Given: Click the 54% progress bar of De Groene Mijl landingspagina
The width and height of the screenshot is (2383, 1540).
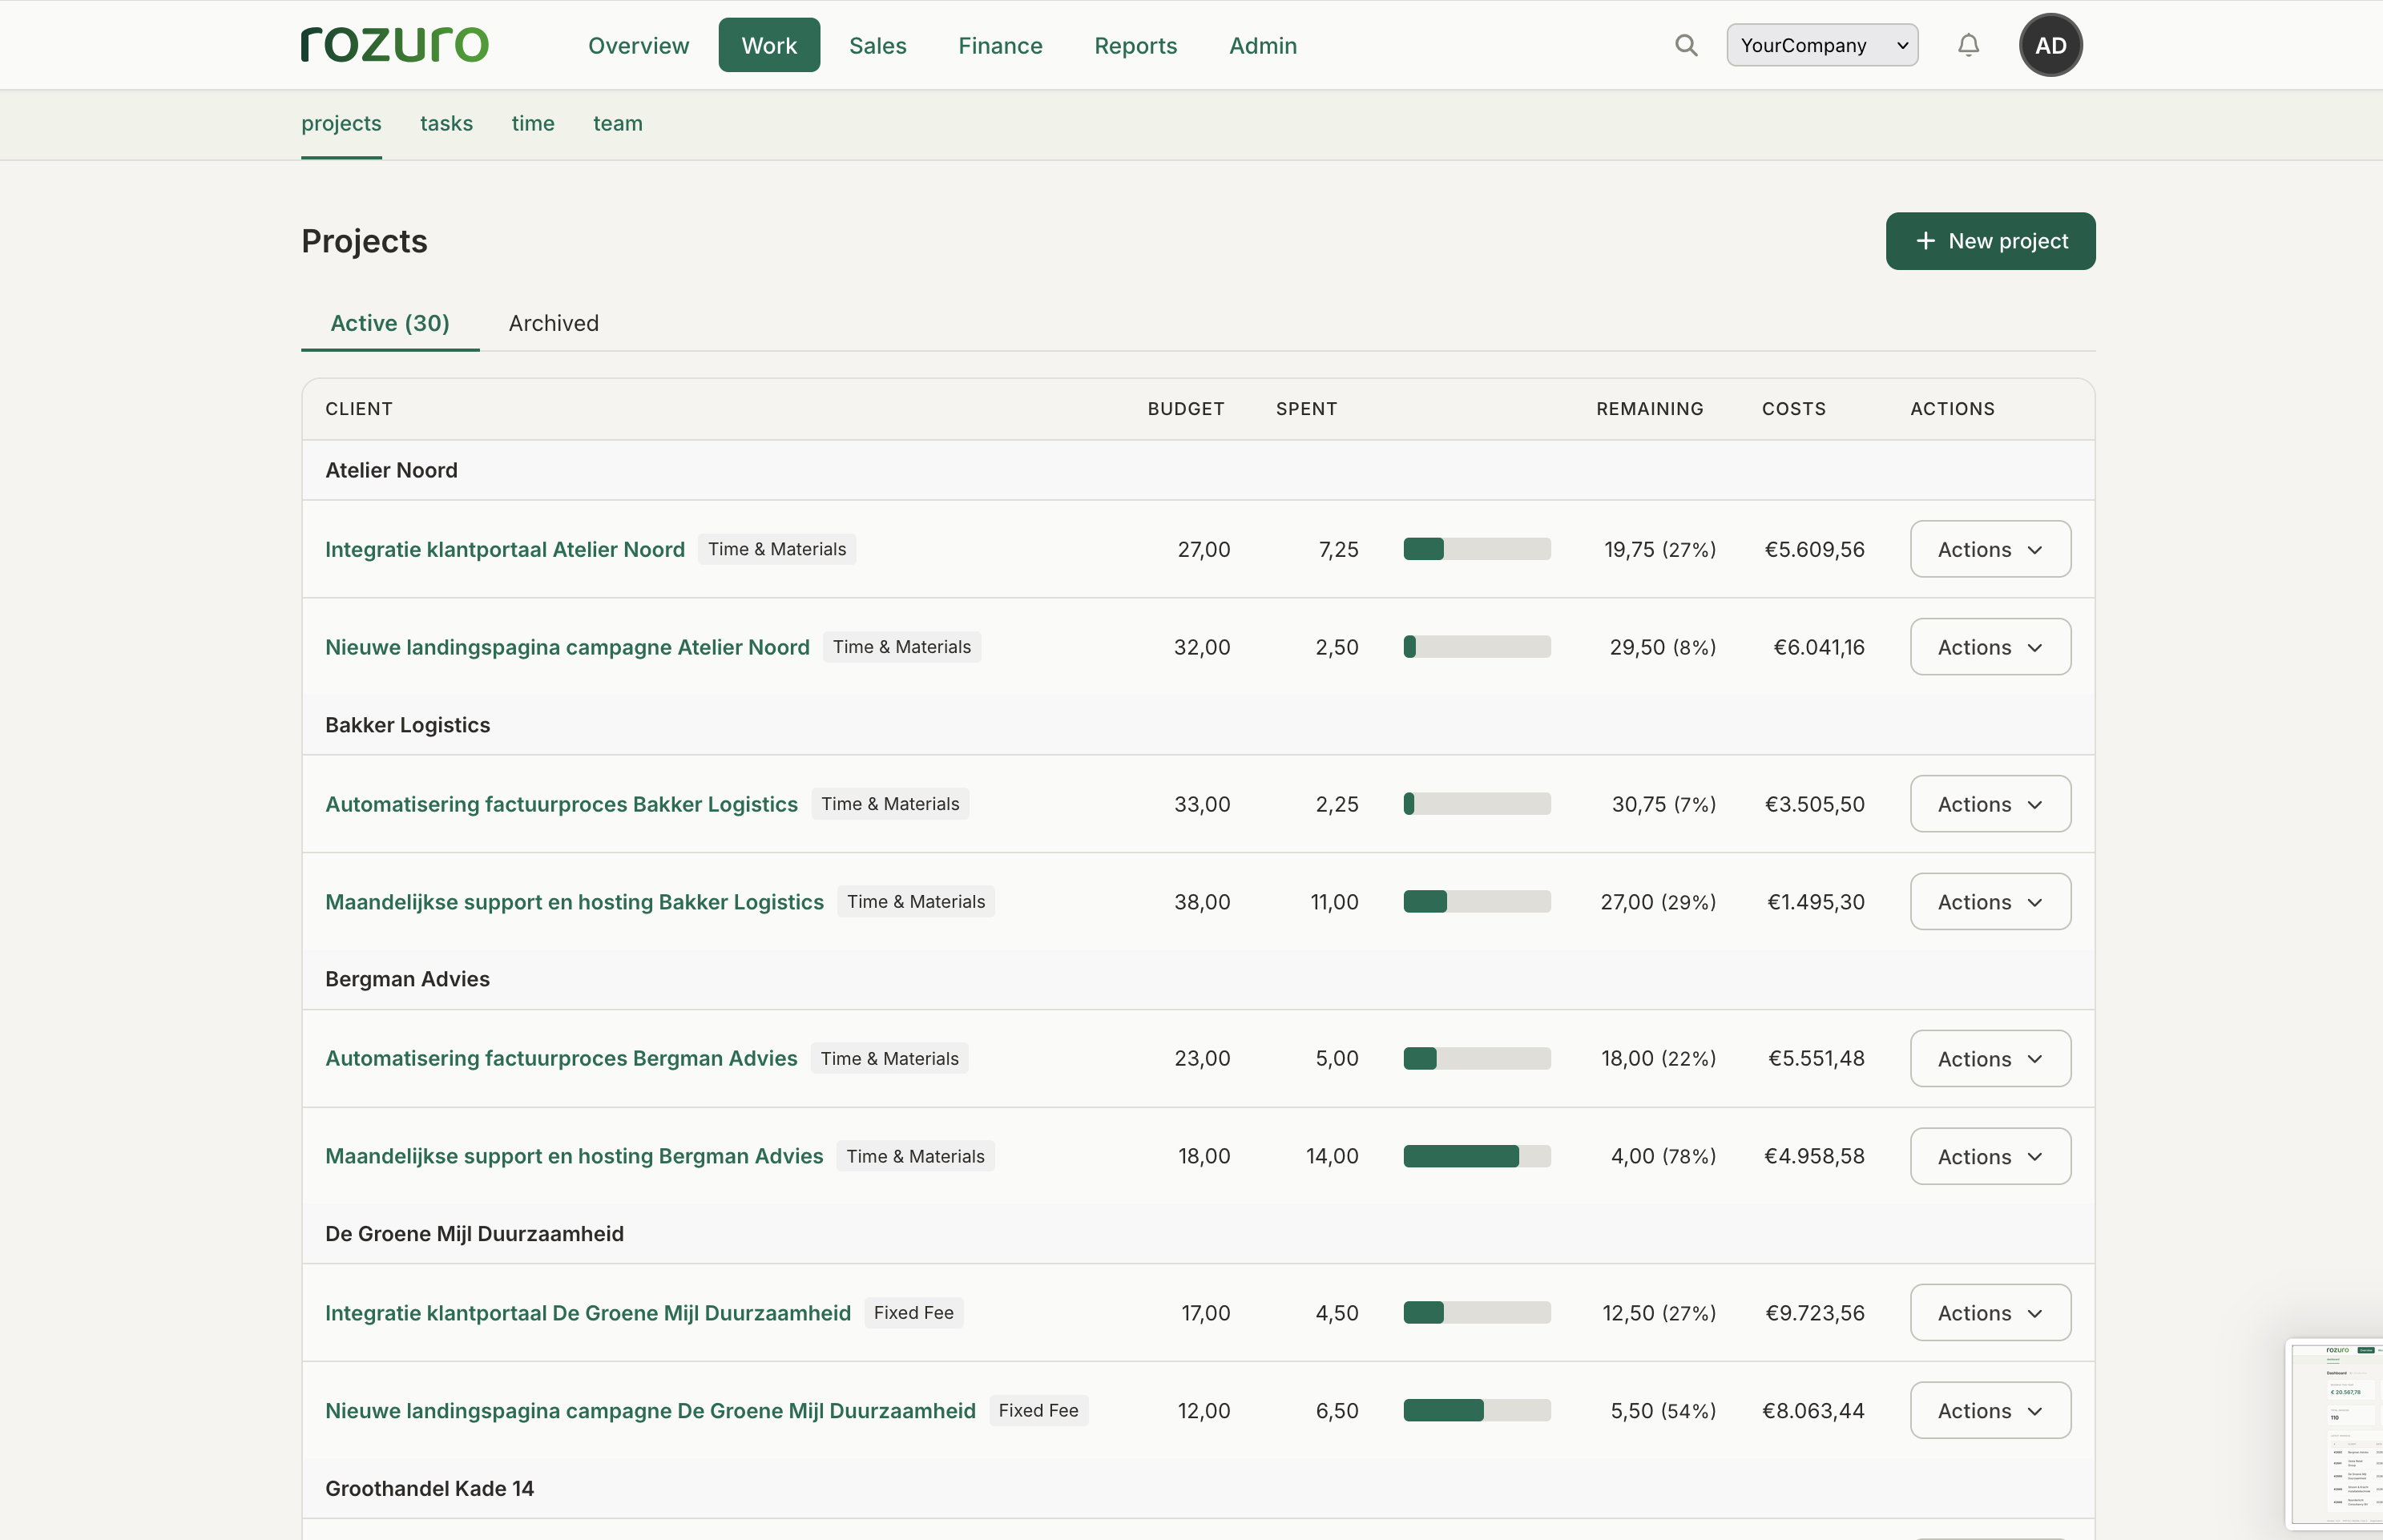Looking at the screenshot, I should tap(1477, 1410).
